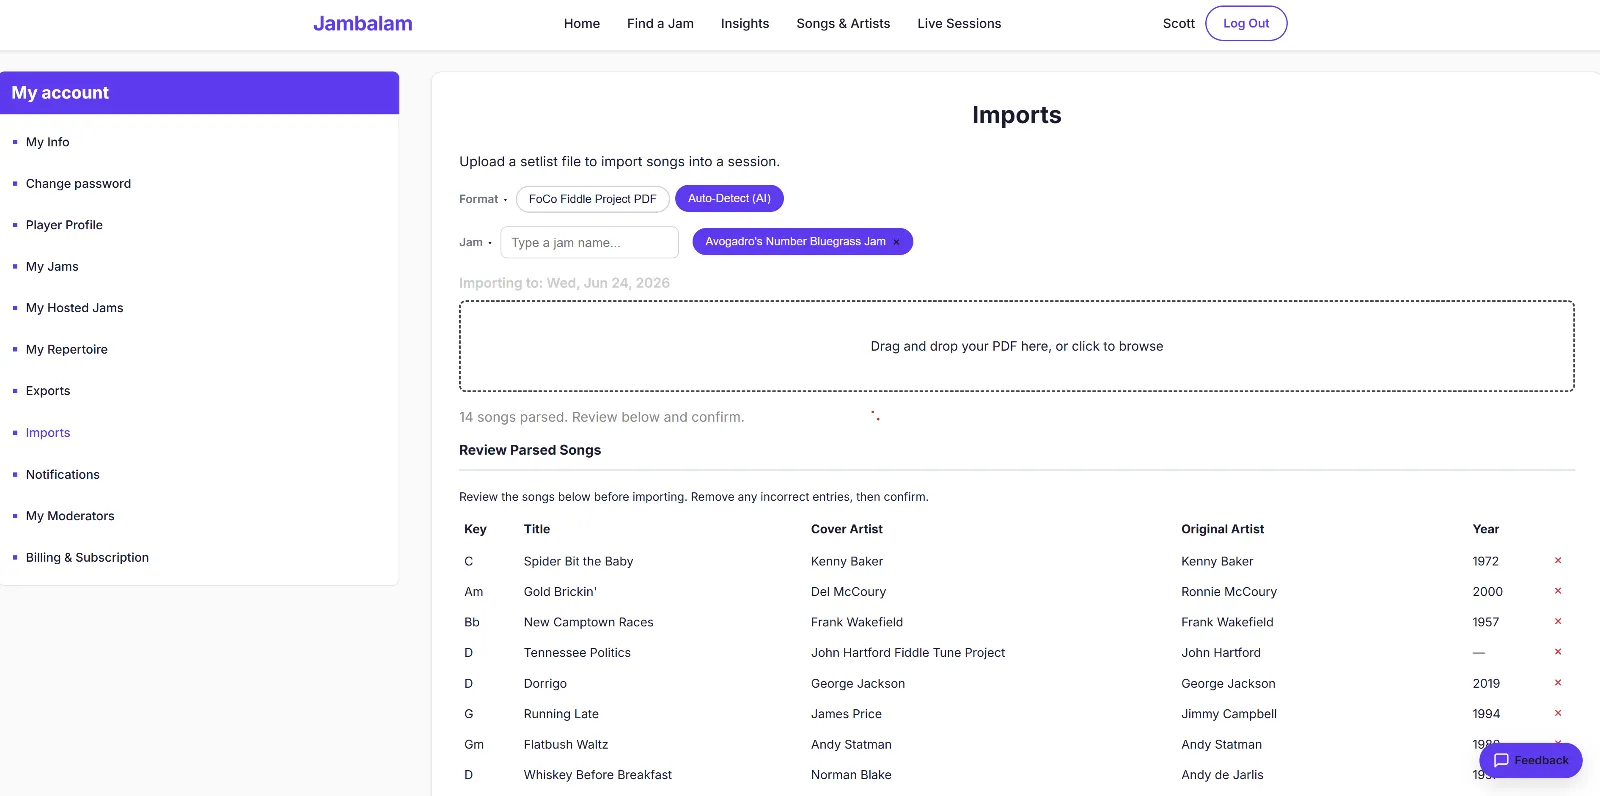Click the Running Late title cell

pos(561,714)
